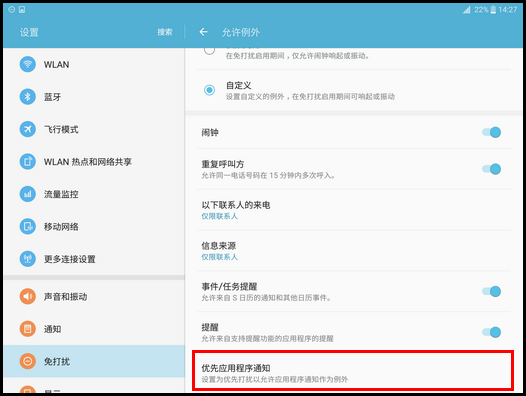526x396 pixels.
Task: Tap the do-not-disturb icon for 免打扰
Action: click(28, 361)
